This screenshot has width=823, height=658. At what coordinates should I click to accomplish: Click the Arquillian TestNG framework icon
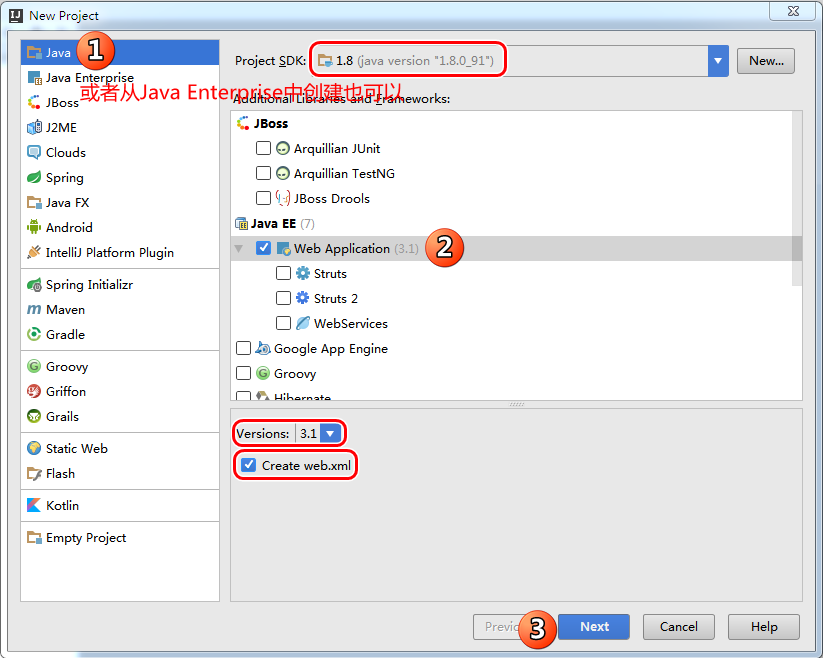283,173
